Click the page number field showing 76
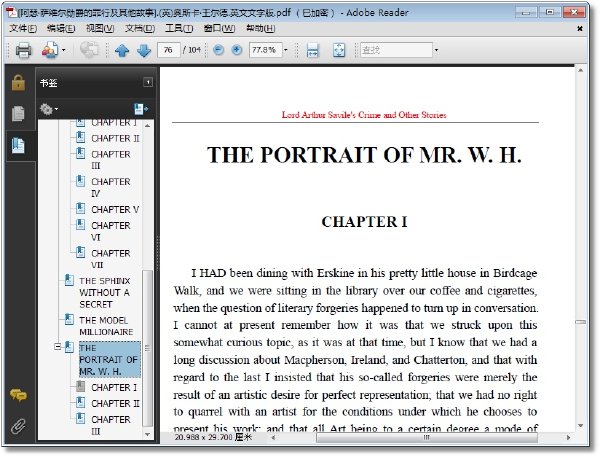600x457 pixels. click(168, 50)
